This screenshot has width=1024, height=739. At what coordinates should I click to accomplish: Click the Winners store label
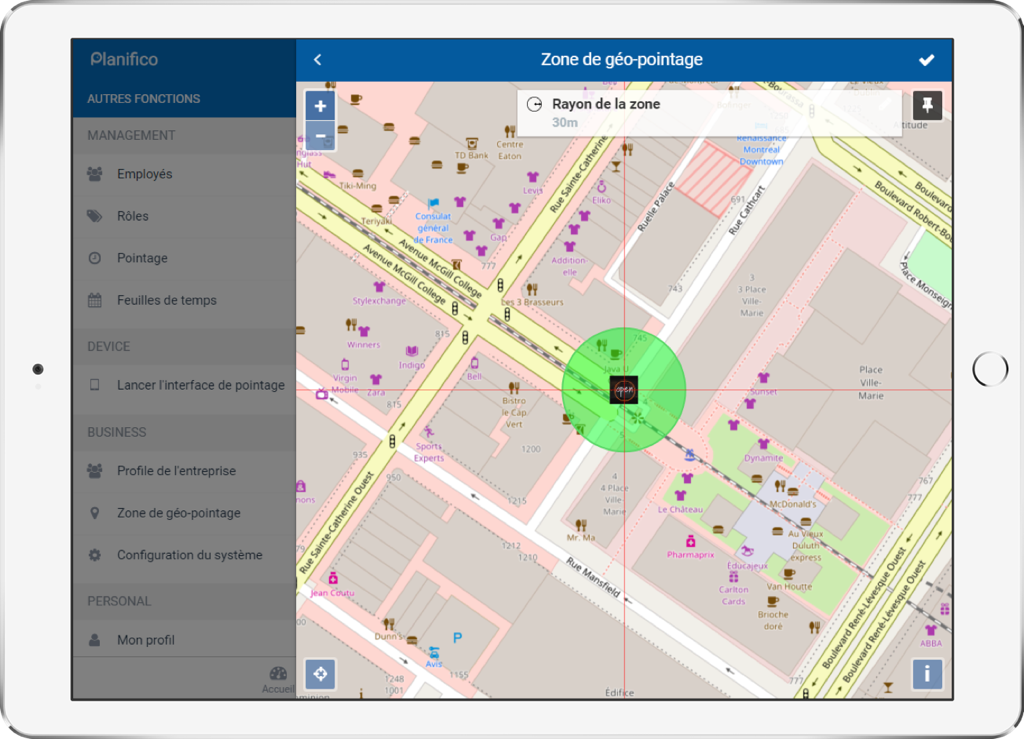pos(364,345)
